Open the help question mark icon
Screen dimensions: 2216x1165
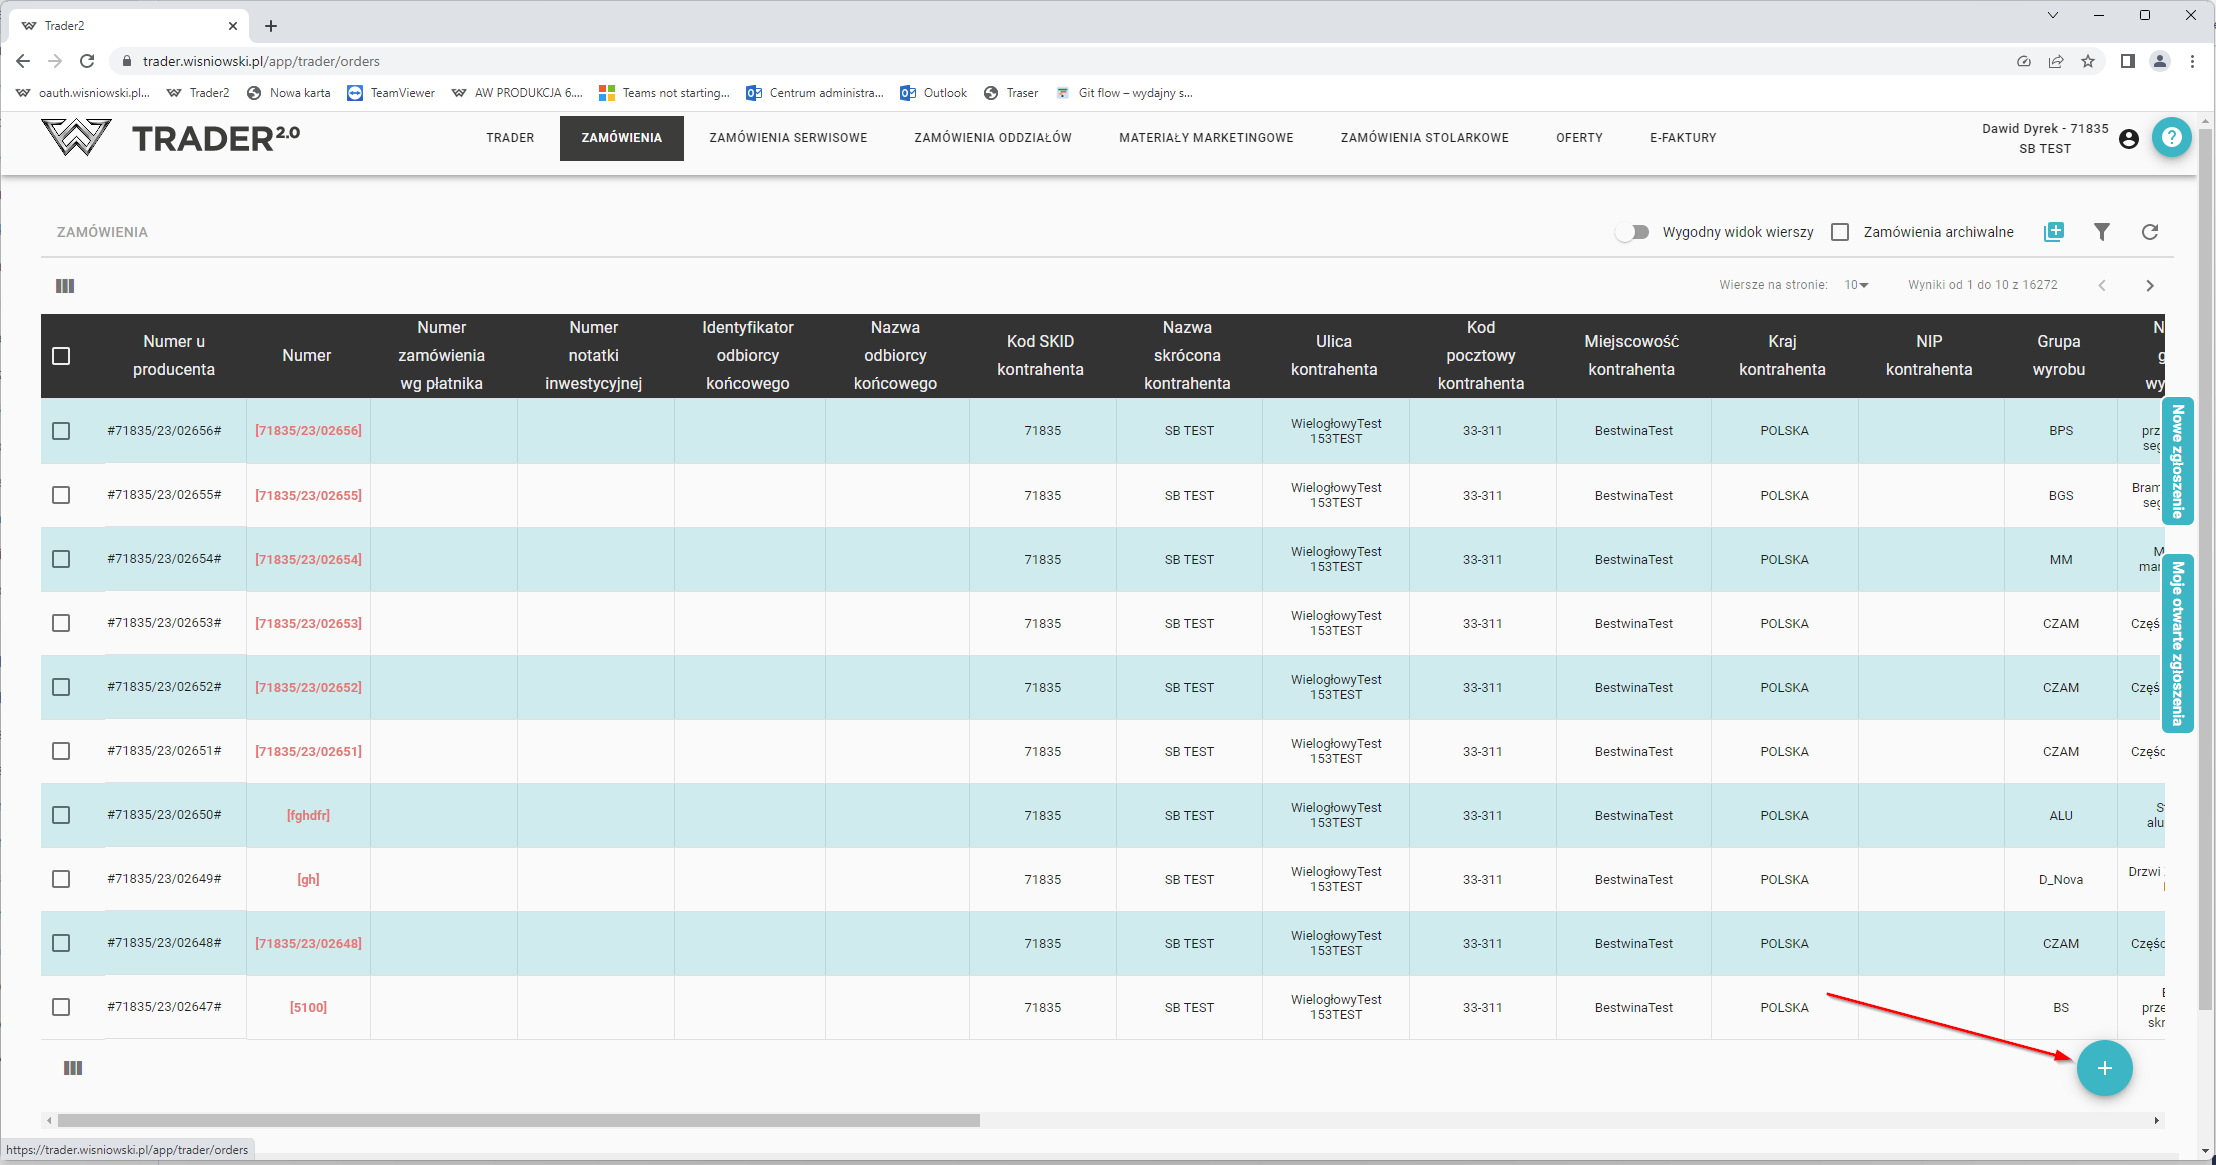(x=2172, y=138)
